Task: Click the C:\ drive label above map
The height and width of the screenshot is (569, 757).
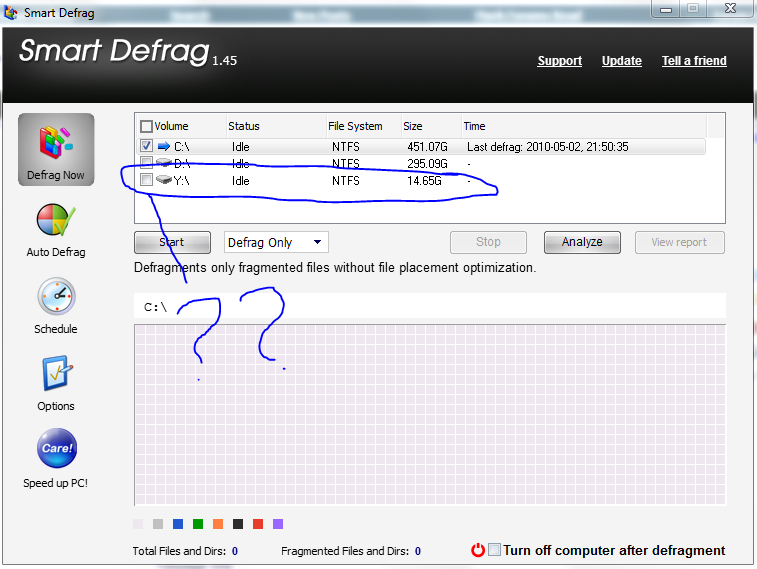Action: (x=155, y=307)
